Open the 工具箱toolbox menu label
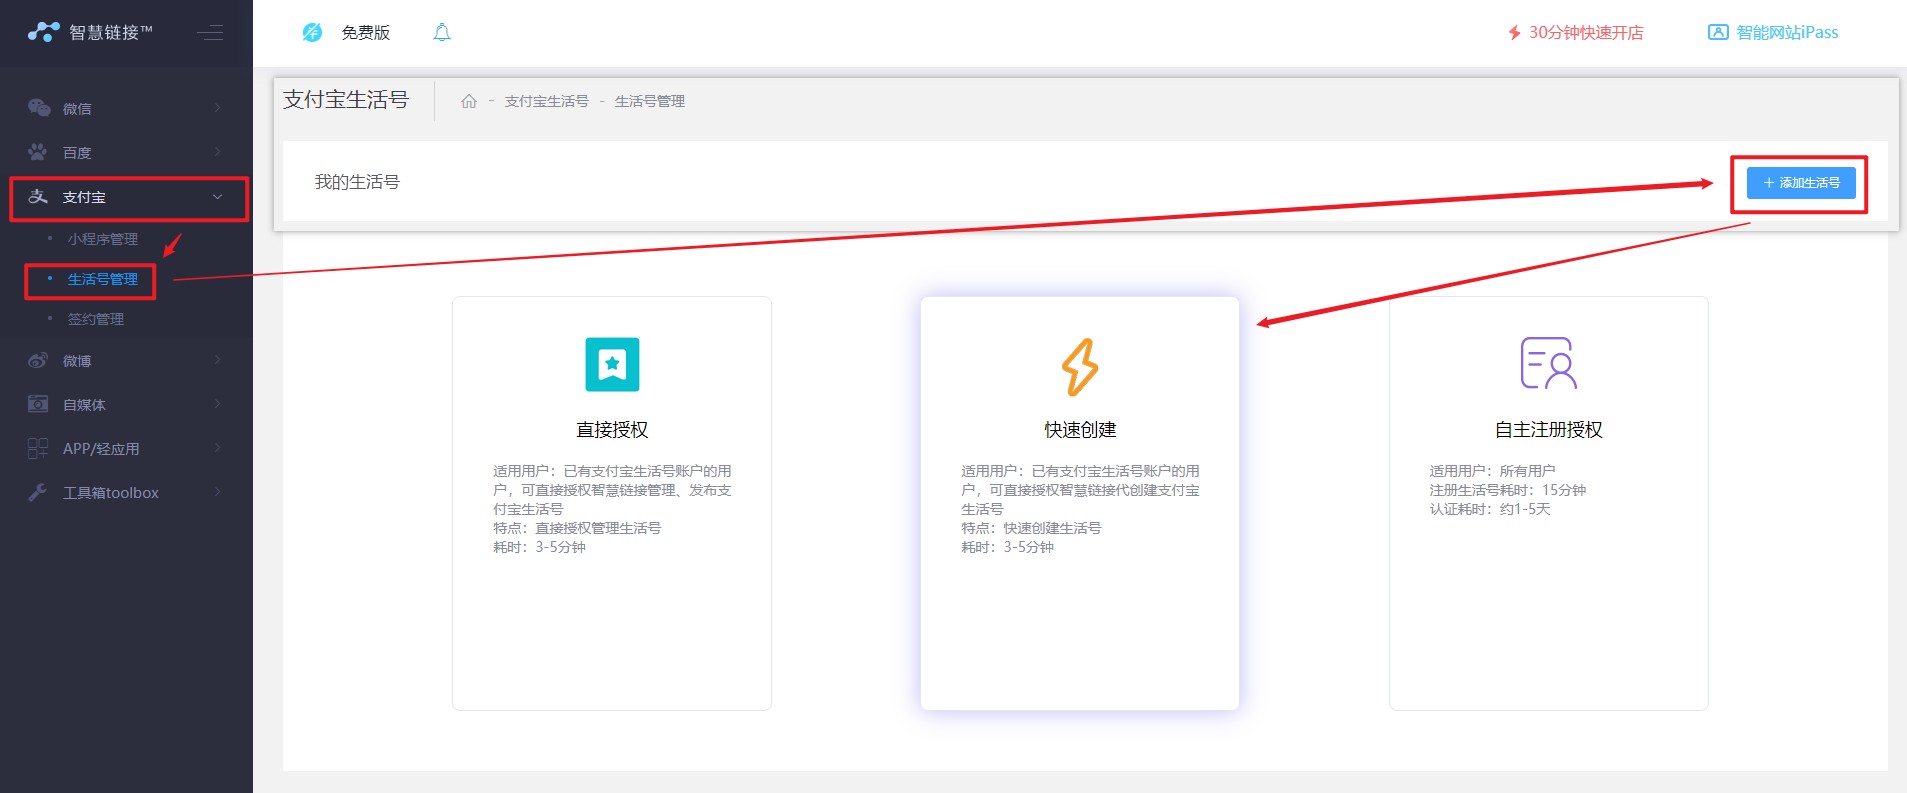 (111, 493)
